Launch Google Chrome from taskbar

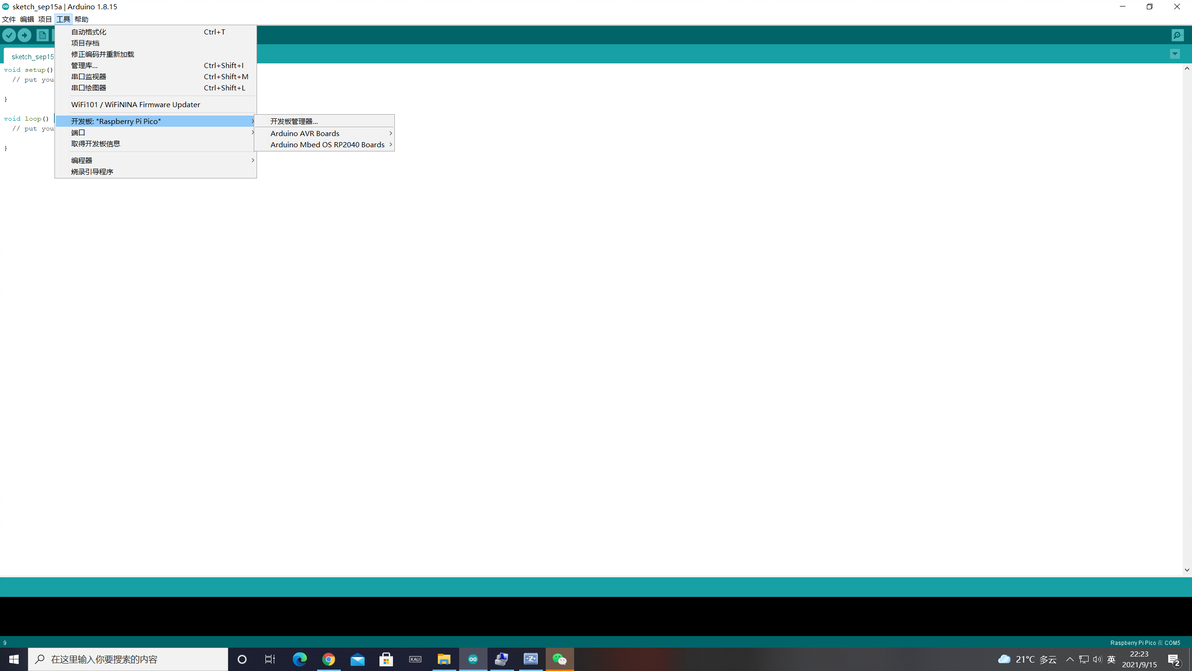click(x=328, y=659)
